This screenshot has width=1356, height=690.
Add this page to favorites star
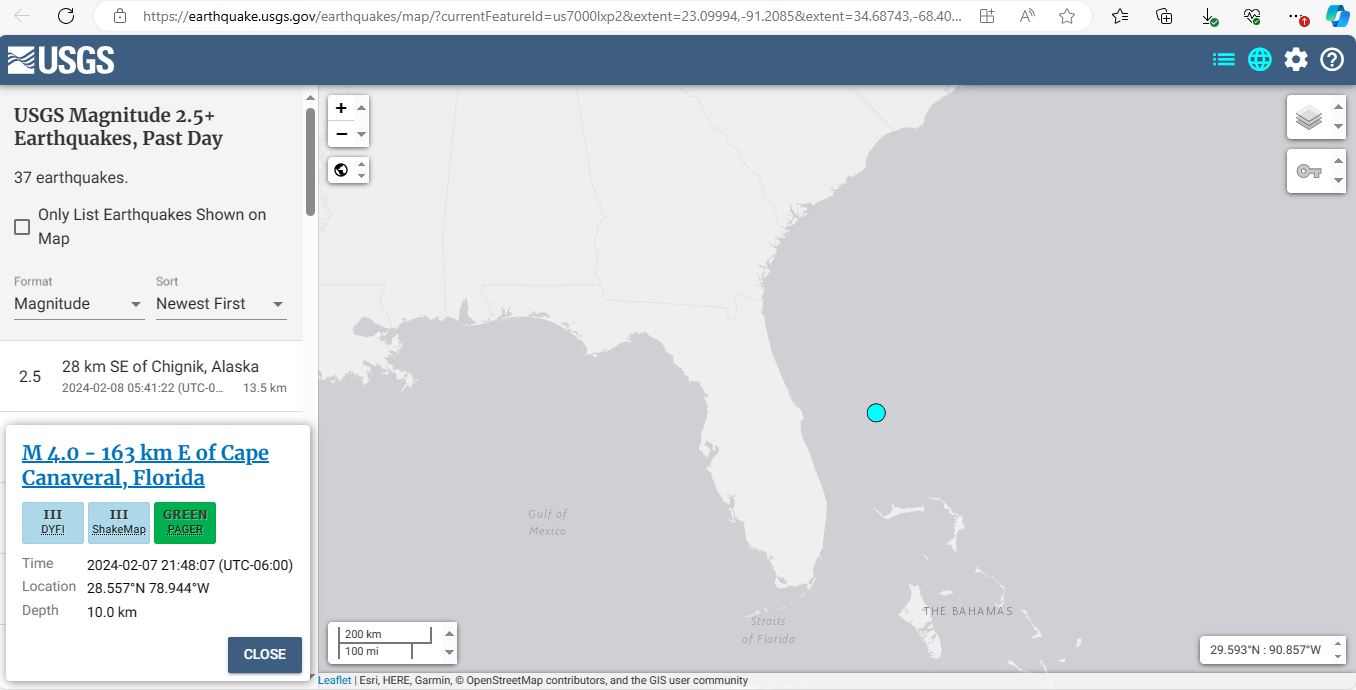tap(1067, 16)
